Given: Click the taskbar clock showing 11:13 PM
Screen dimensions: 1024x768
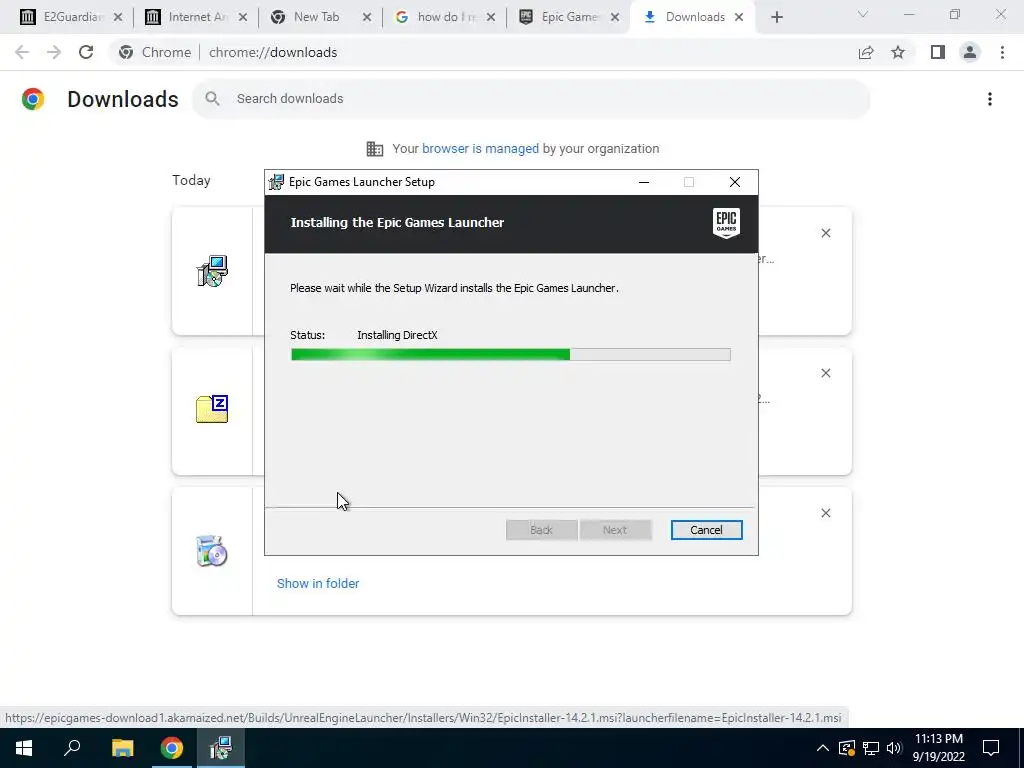Looking at the screenshot, I should (938, 748).
